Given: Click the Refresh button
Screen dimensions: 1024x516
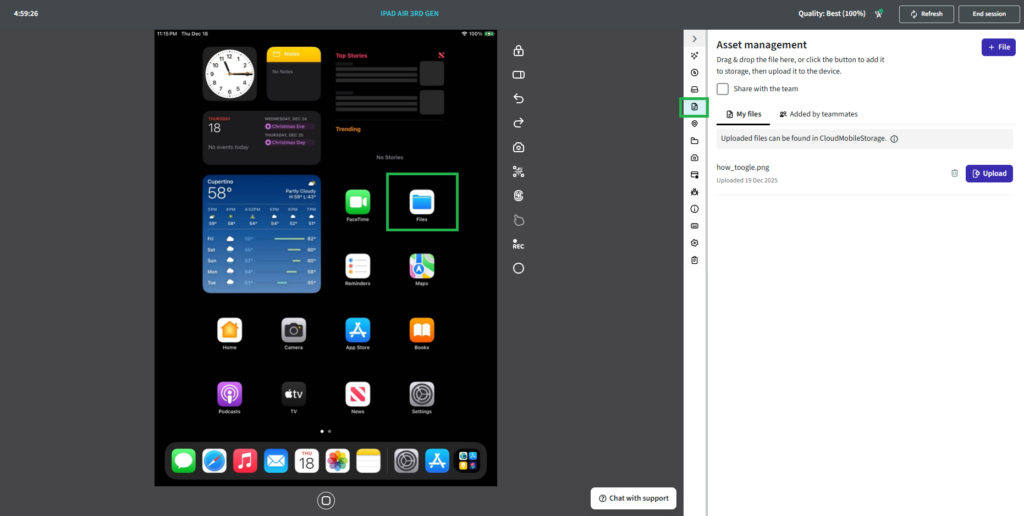Looking at the screenshot, I should pos(925,14).
